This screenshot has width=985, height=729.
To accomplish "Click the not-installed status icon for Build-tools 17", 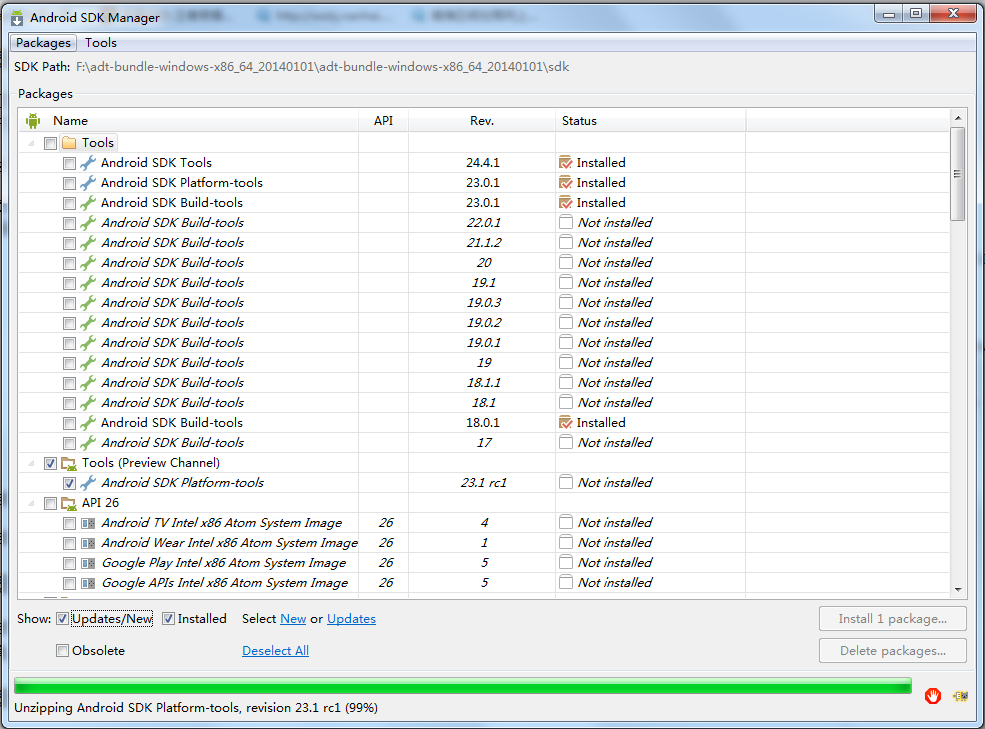I will 565,442.
